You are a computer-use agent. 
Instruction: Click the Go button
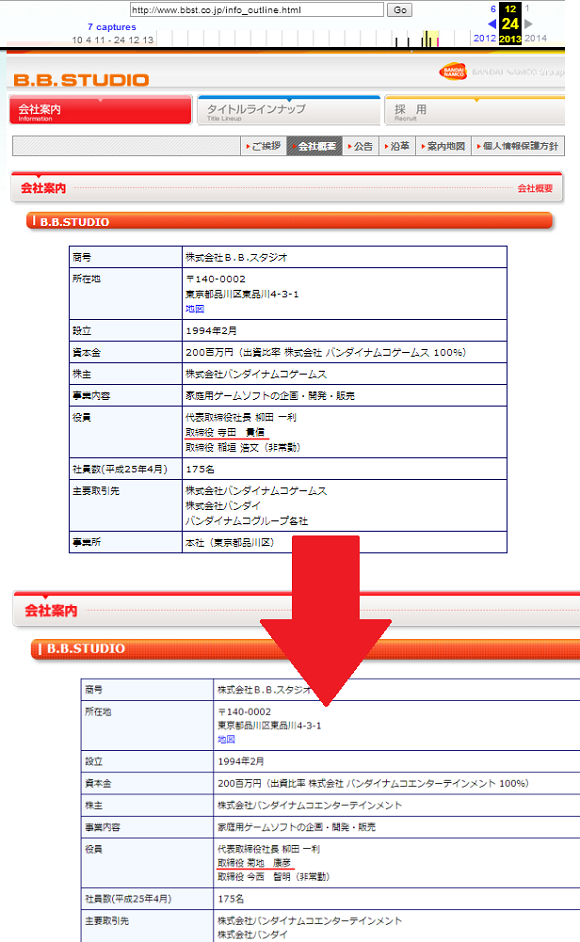pos(400,10)
